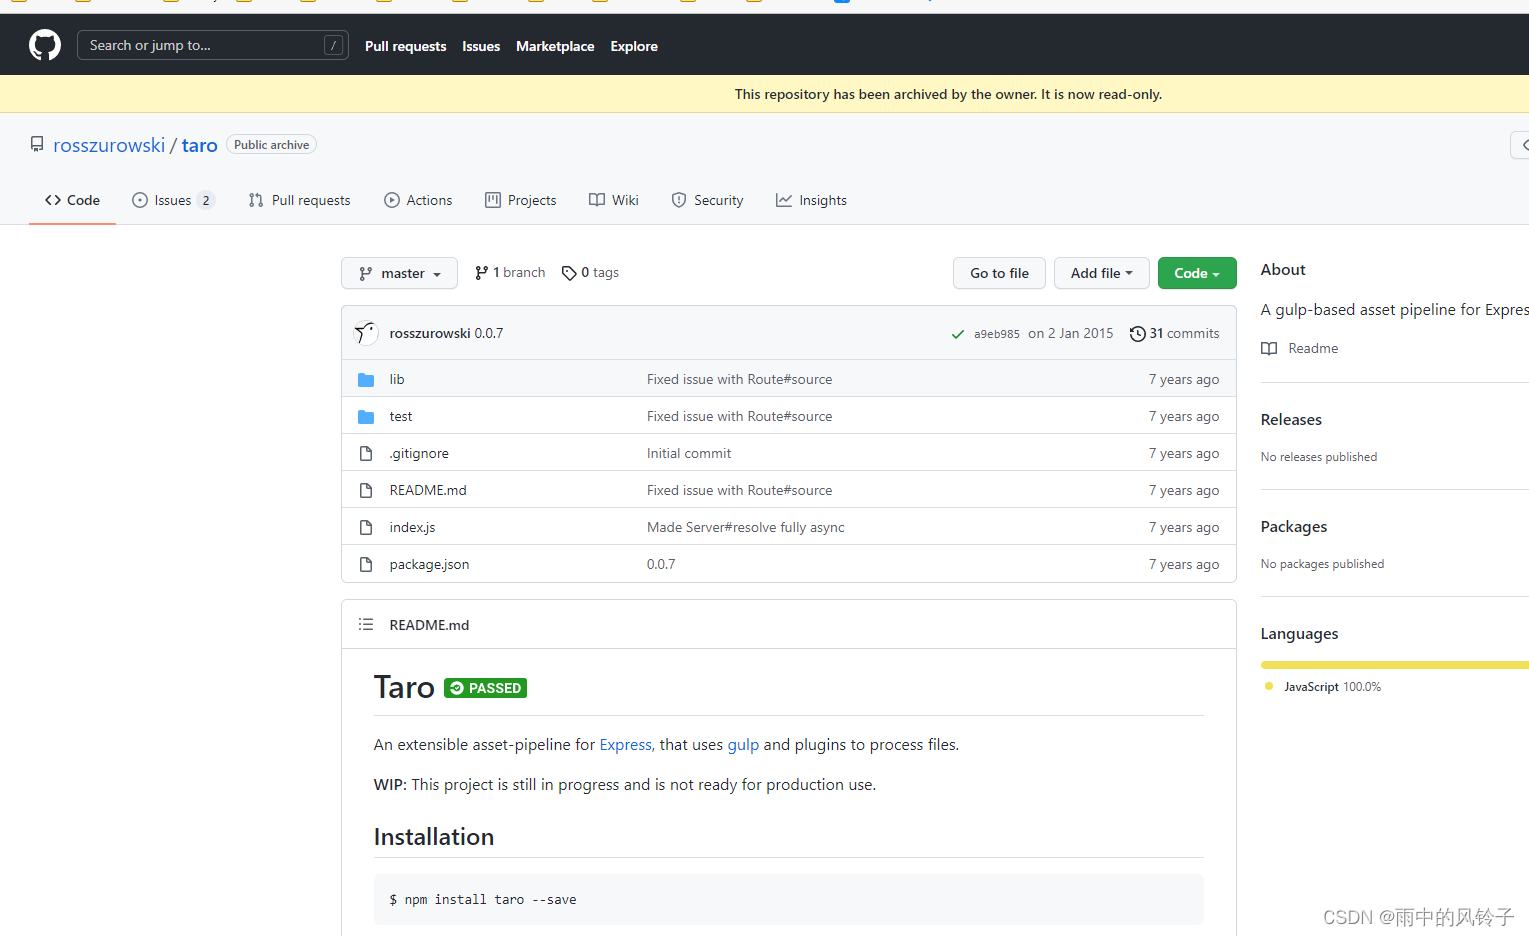Open the taro repository link
Viewport: 1529px width, 936px height.
point(200,145)
